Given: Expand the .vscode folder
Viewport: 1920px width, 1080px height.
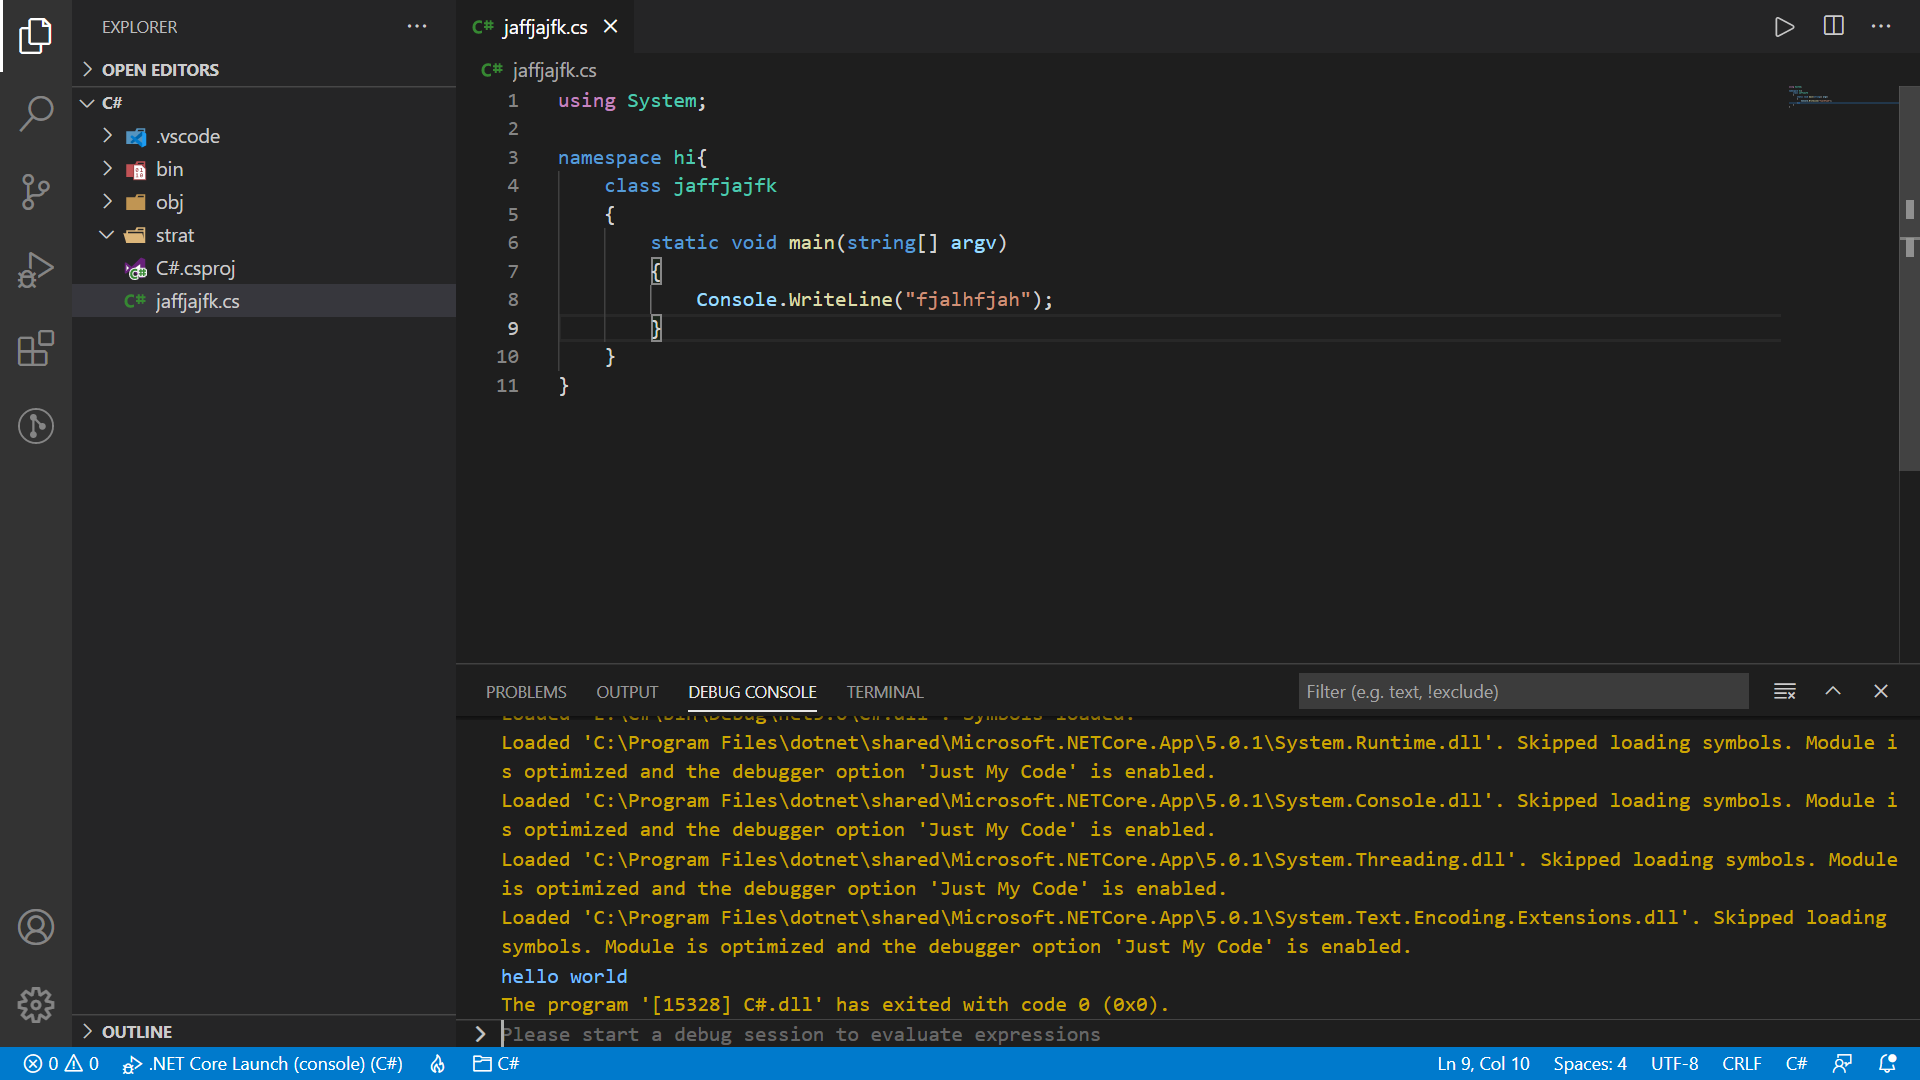Looking at the screenshot, I should [264, 136].
